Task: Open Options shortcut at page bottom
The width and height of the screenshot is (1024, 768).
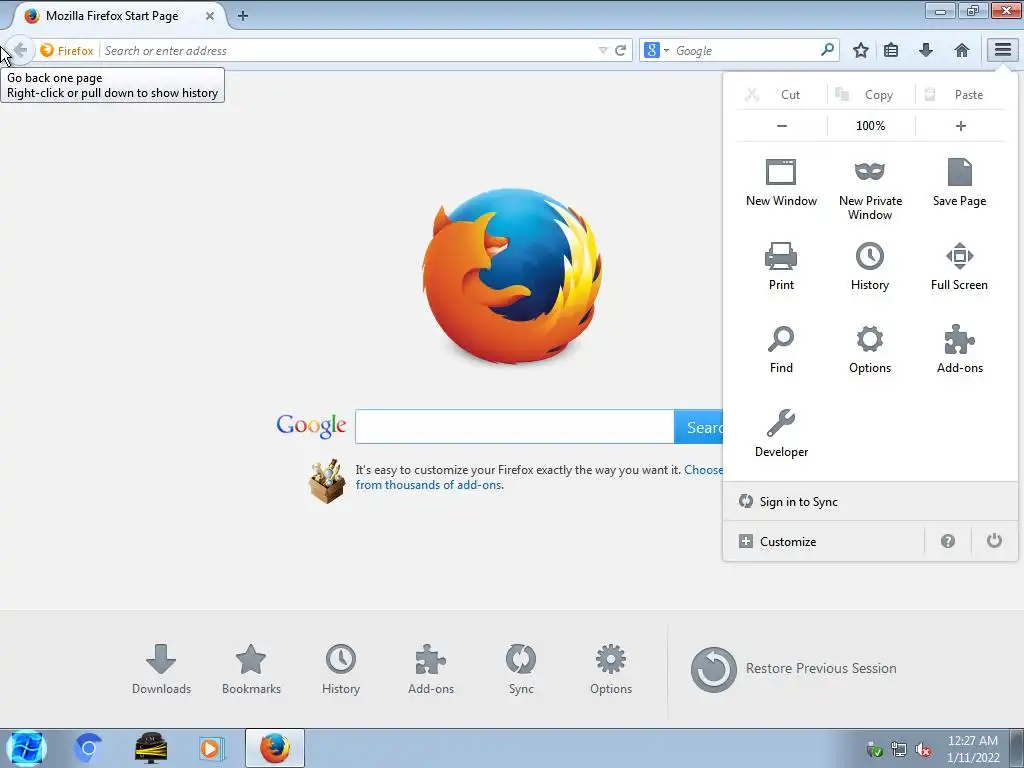Action: point(611,669)
